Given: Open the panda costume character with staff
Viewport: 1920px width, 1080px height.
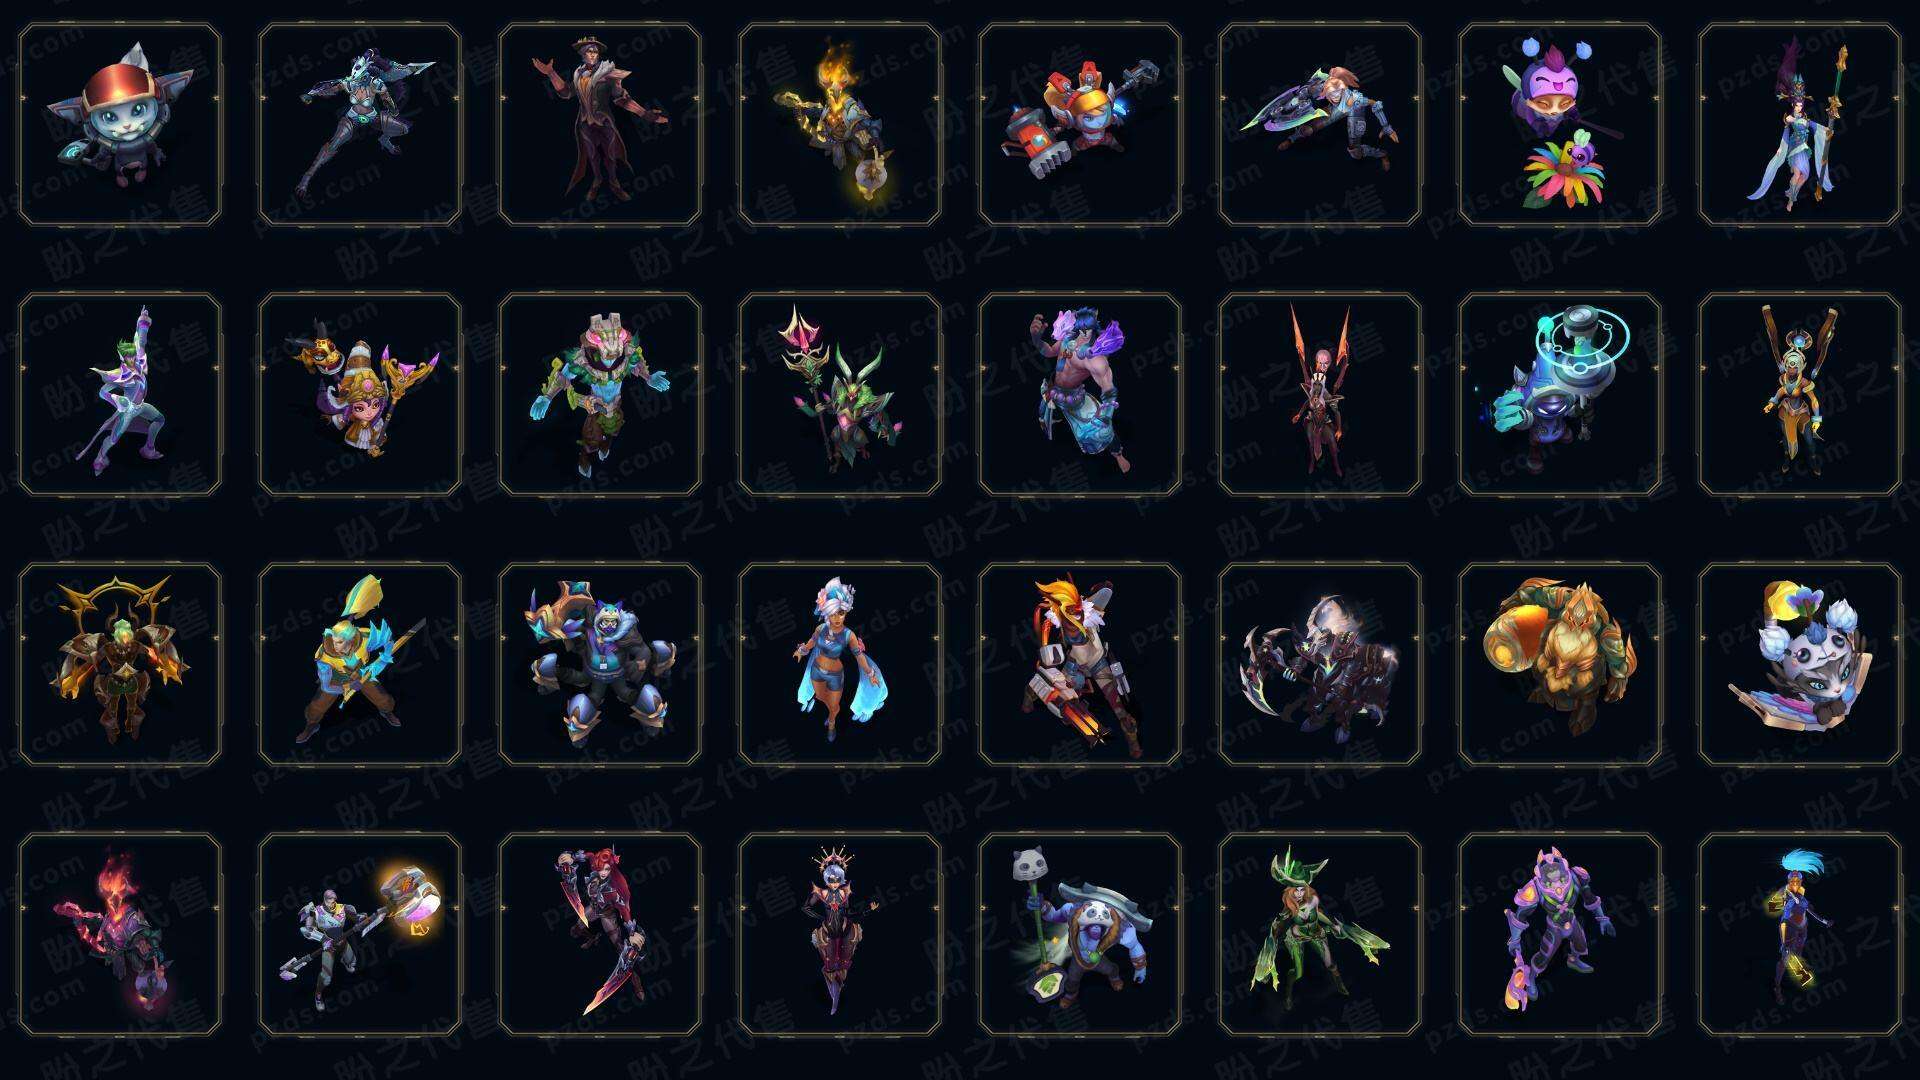Looking at the screenshot, I should click(1080, 934).
